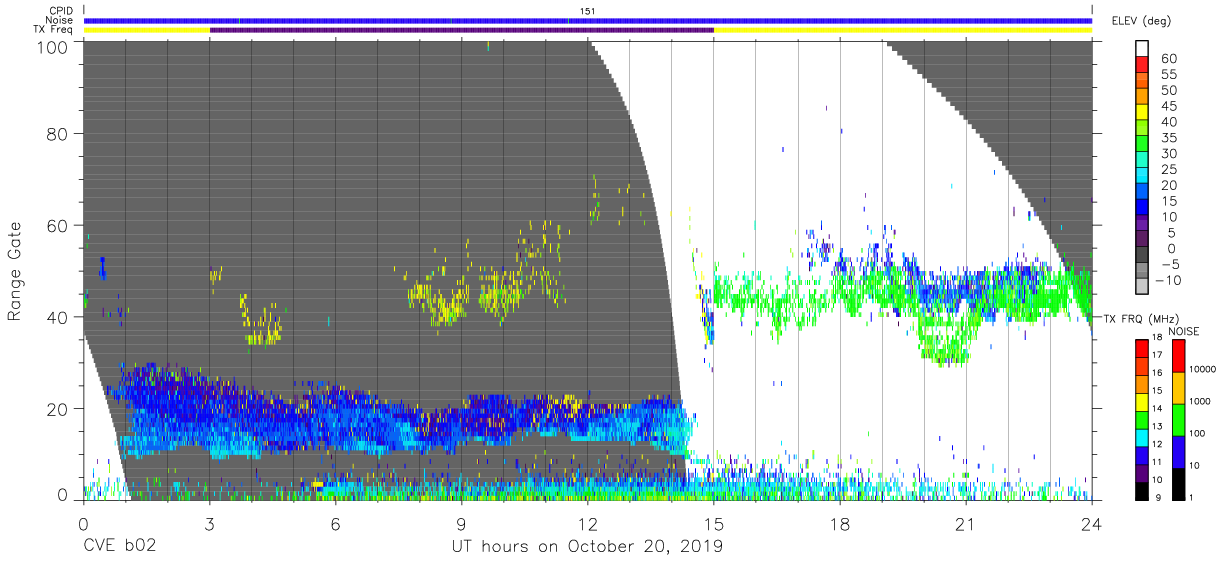This screenshot has height=567, width=1228.
Task: Click the red top swatch of NOISE colorbar
Action: (x=1178, y=355)
